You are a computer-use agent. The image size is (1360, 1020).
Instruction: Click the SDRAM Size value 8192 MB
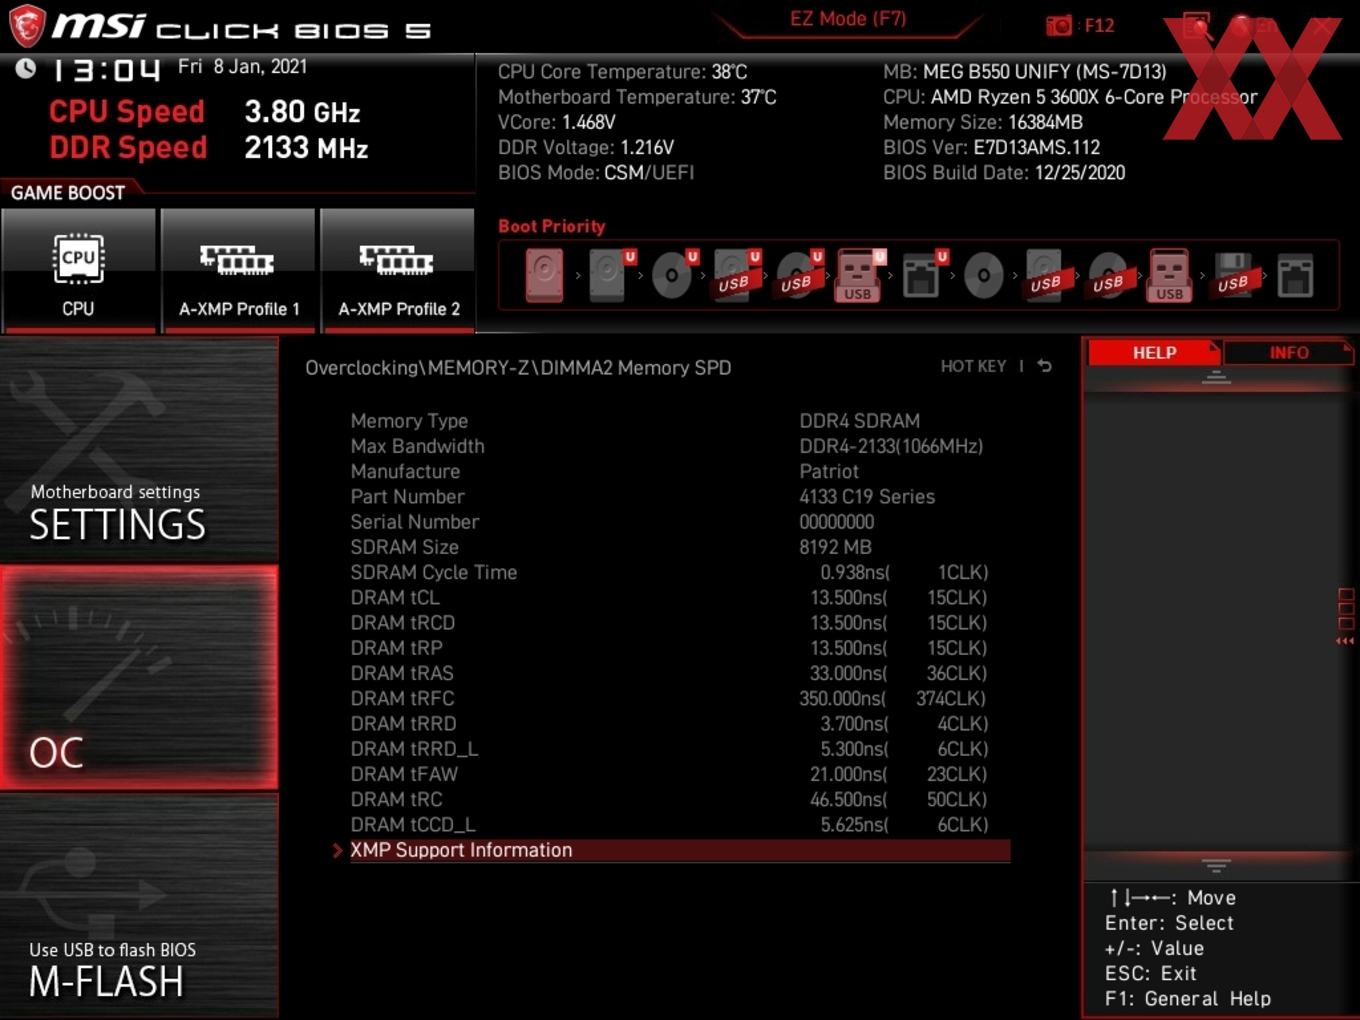click(836, 547)
